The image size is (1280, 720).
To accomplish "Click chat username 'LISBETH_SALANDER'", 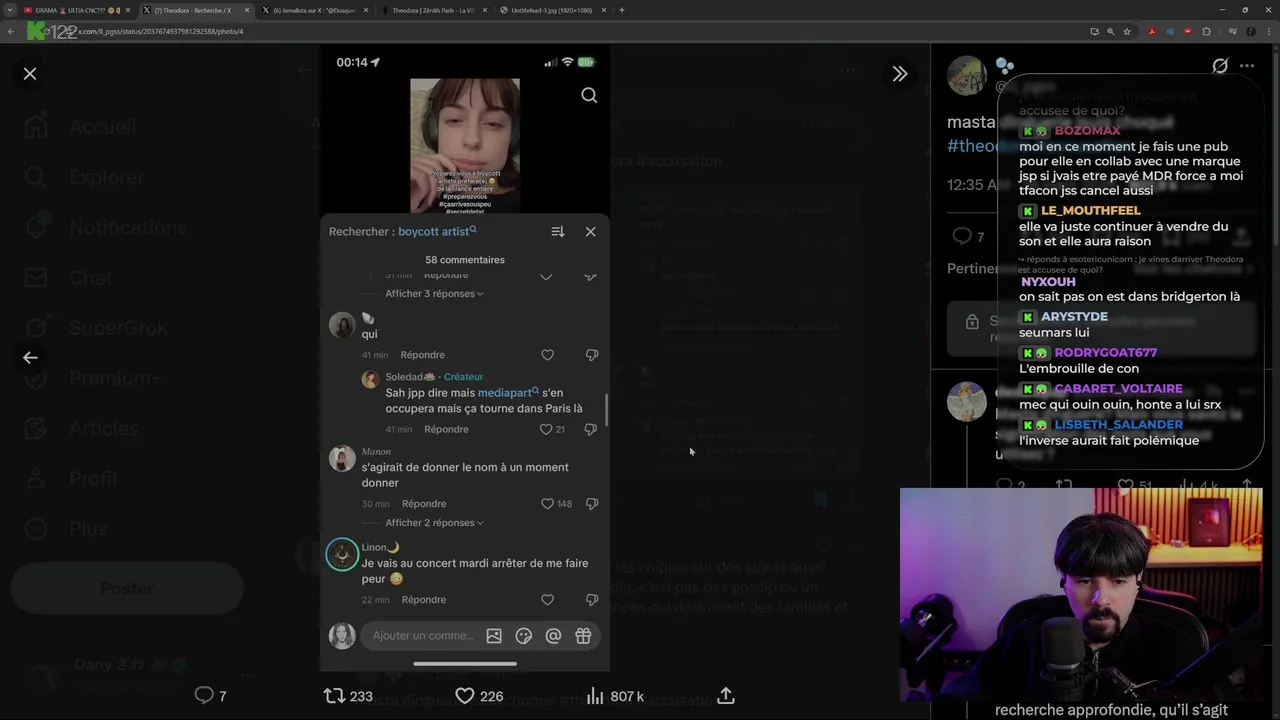I will click(1118, 425).
